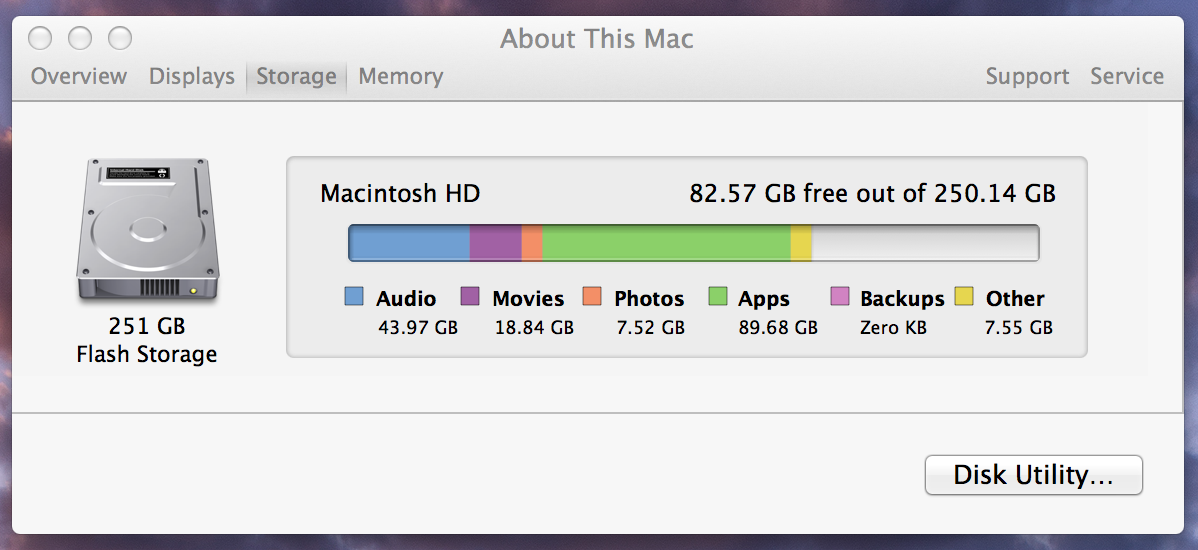Click the blue Audio legend swatch
This screenshot has height=550, width=1198.
click(x=354, y=296)
